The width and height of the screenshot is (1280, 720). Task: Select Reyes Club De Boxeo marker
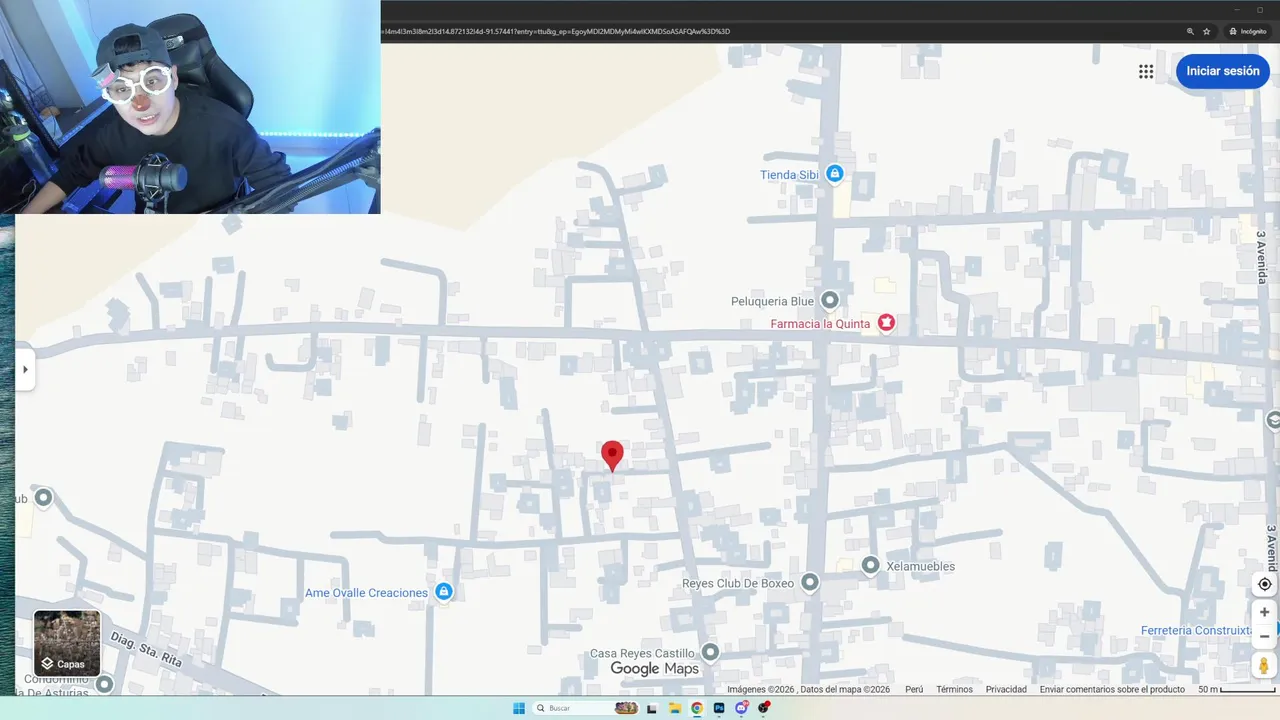[x=810, y=582]
